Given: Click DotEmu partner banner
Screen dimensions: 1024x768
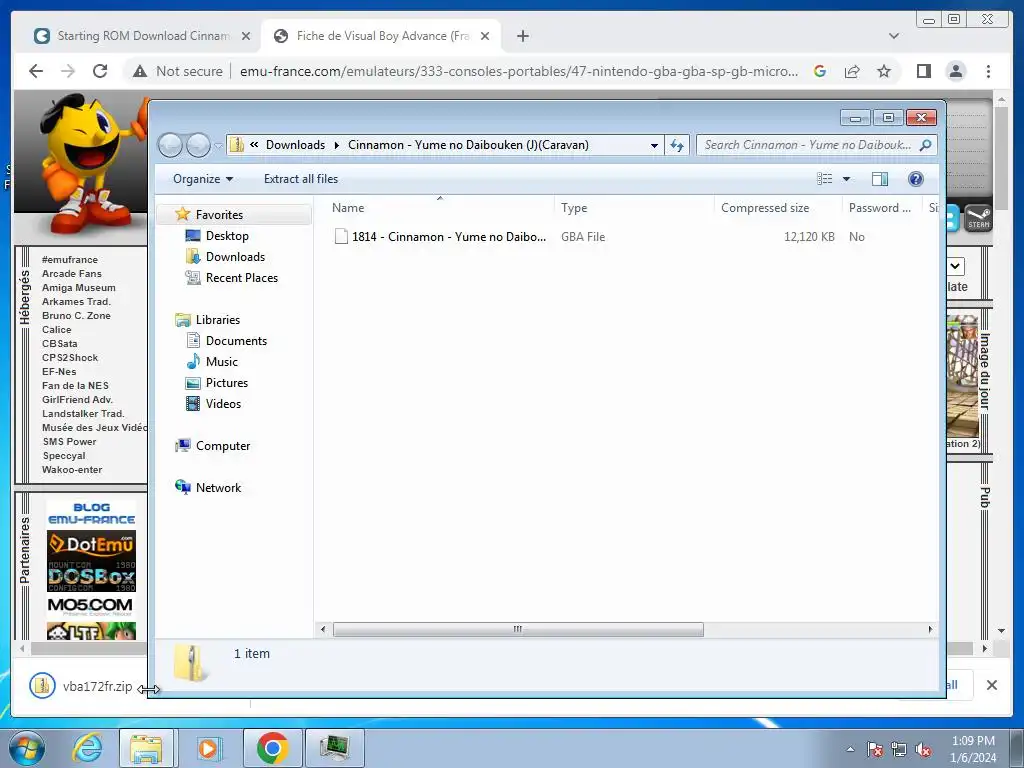Looking at the screenshot, I should point(91,543).
